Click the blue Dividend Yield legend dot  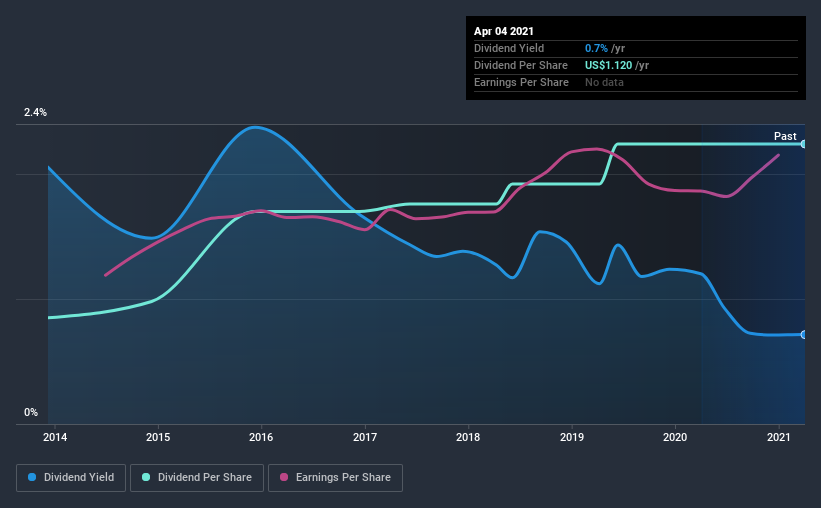click(32, 477)
